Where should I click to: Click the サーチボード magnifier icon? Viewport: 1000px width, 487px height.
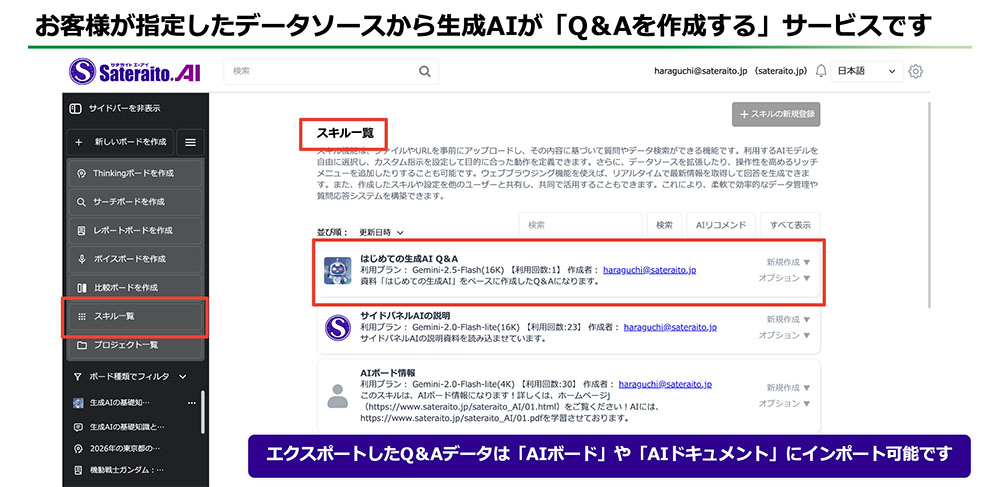tap(81, 202)
